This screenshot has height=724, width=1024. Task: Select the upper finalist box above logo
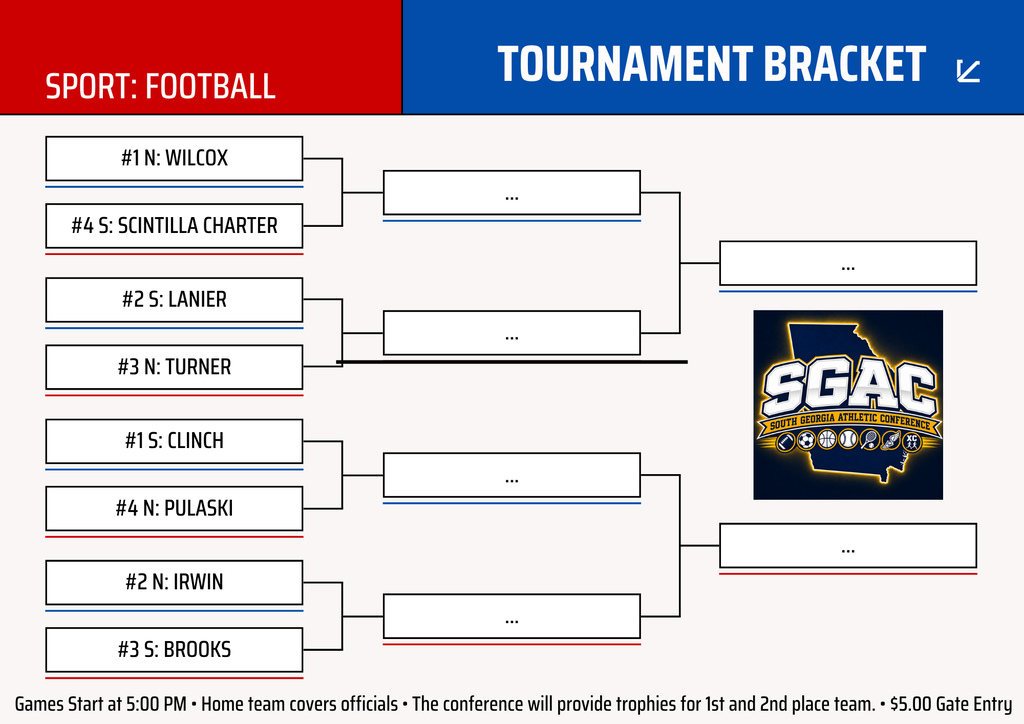point(848,263)
